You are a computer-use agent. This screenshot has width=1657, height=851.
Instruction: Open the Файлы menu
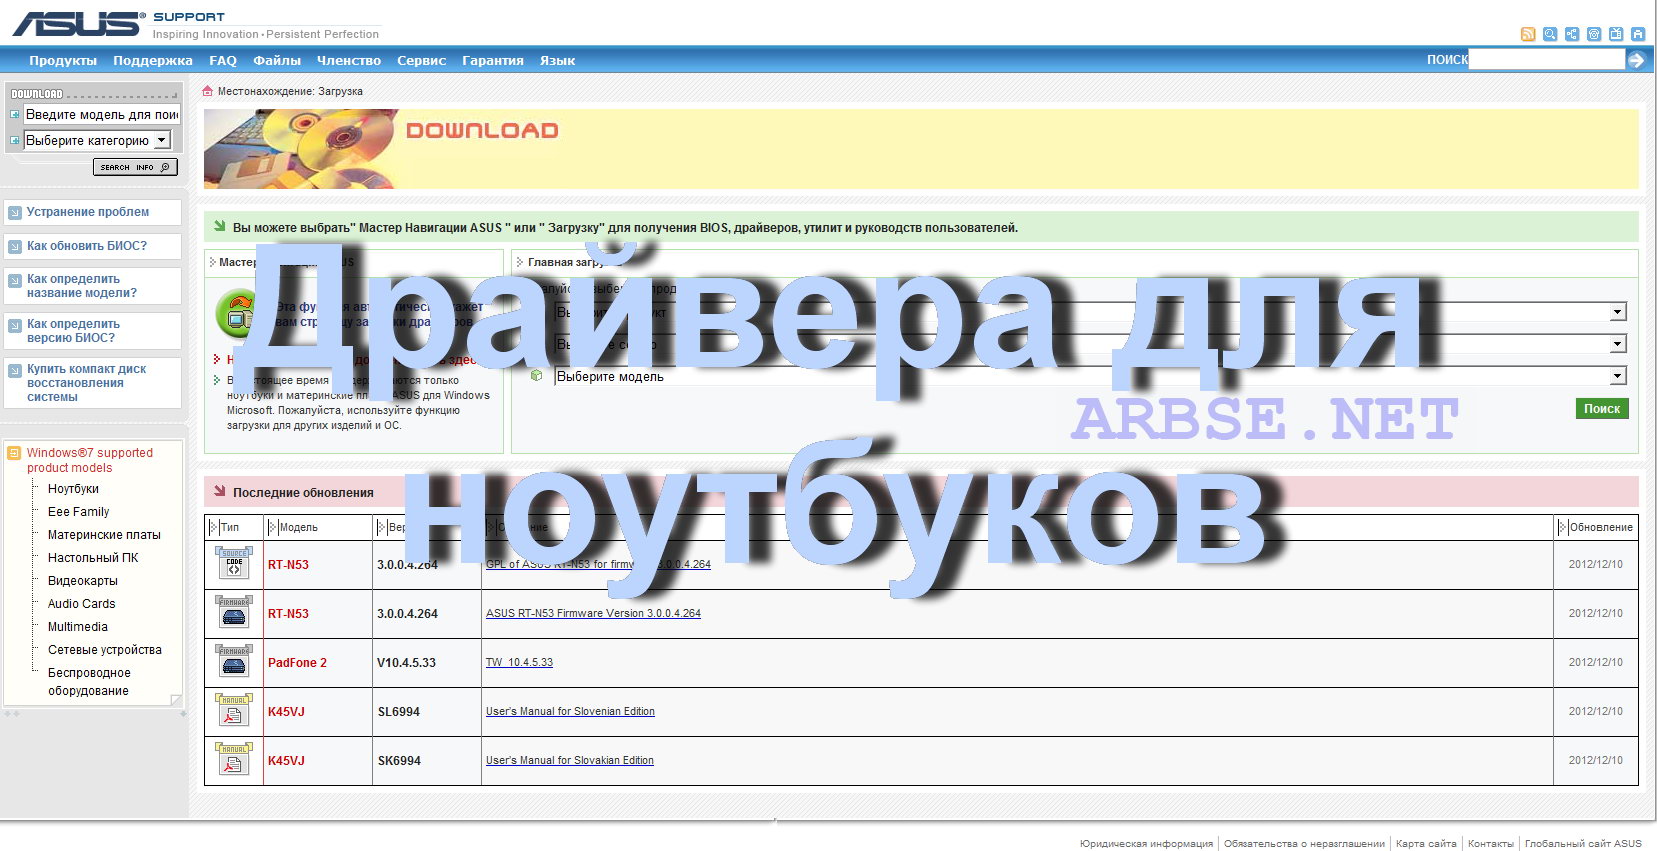tap(277, 60)
